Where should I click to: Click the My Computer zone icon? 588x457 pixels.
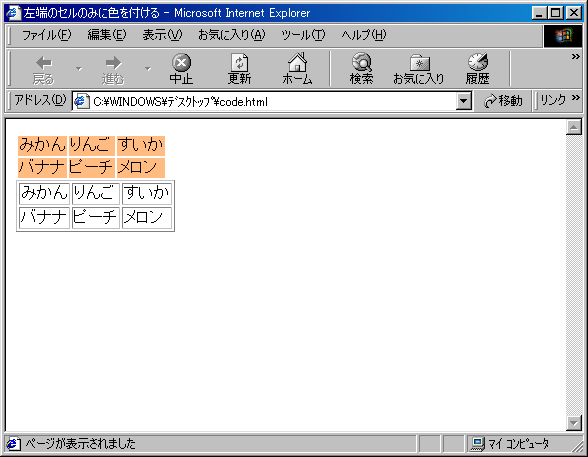478,444
